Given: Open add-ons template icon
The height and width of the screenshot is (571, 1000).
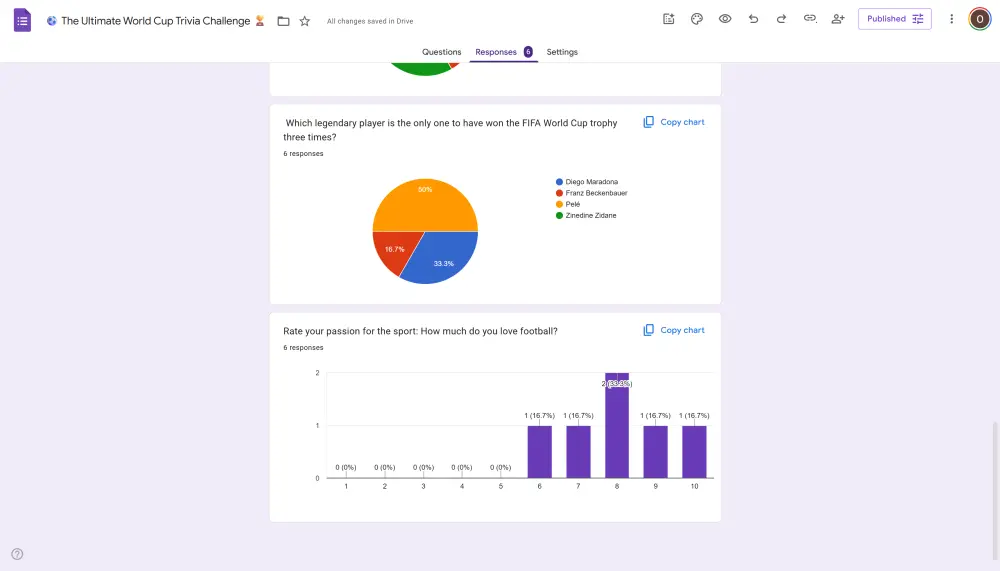Looking at the screenshot, I should (x=668, y=19).
